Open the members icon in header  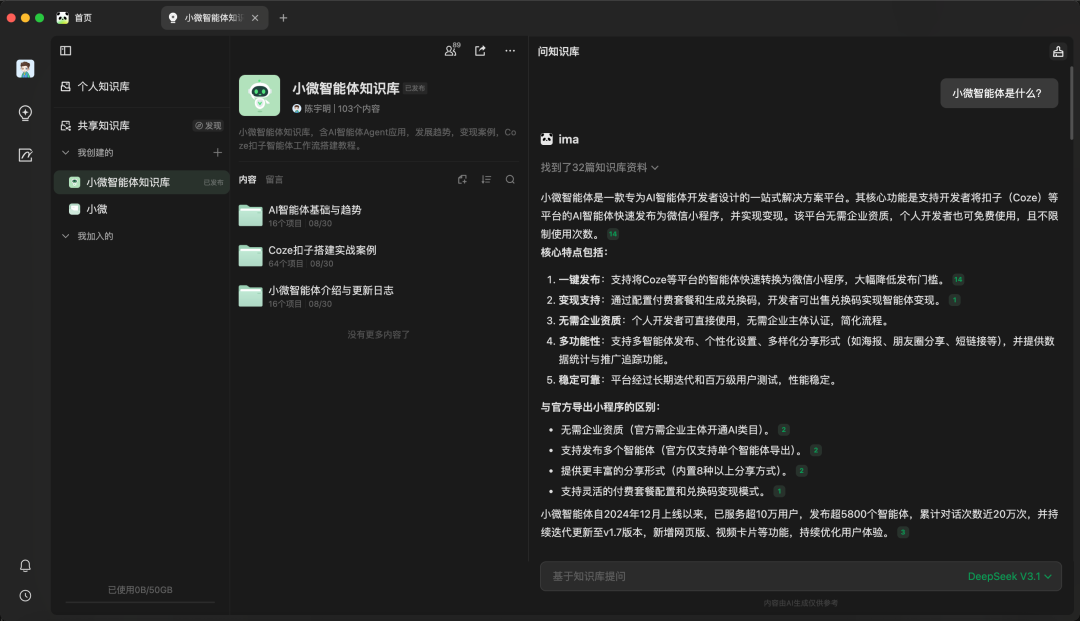click(452, 51)
